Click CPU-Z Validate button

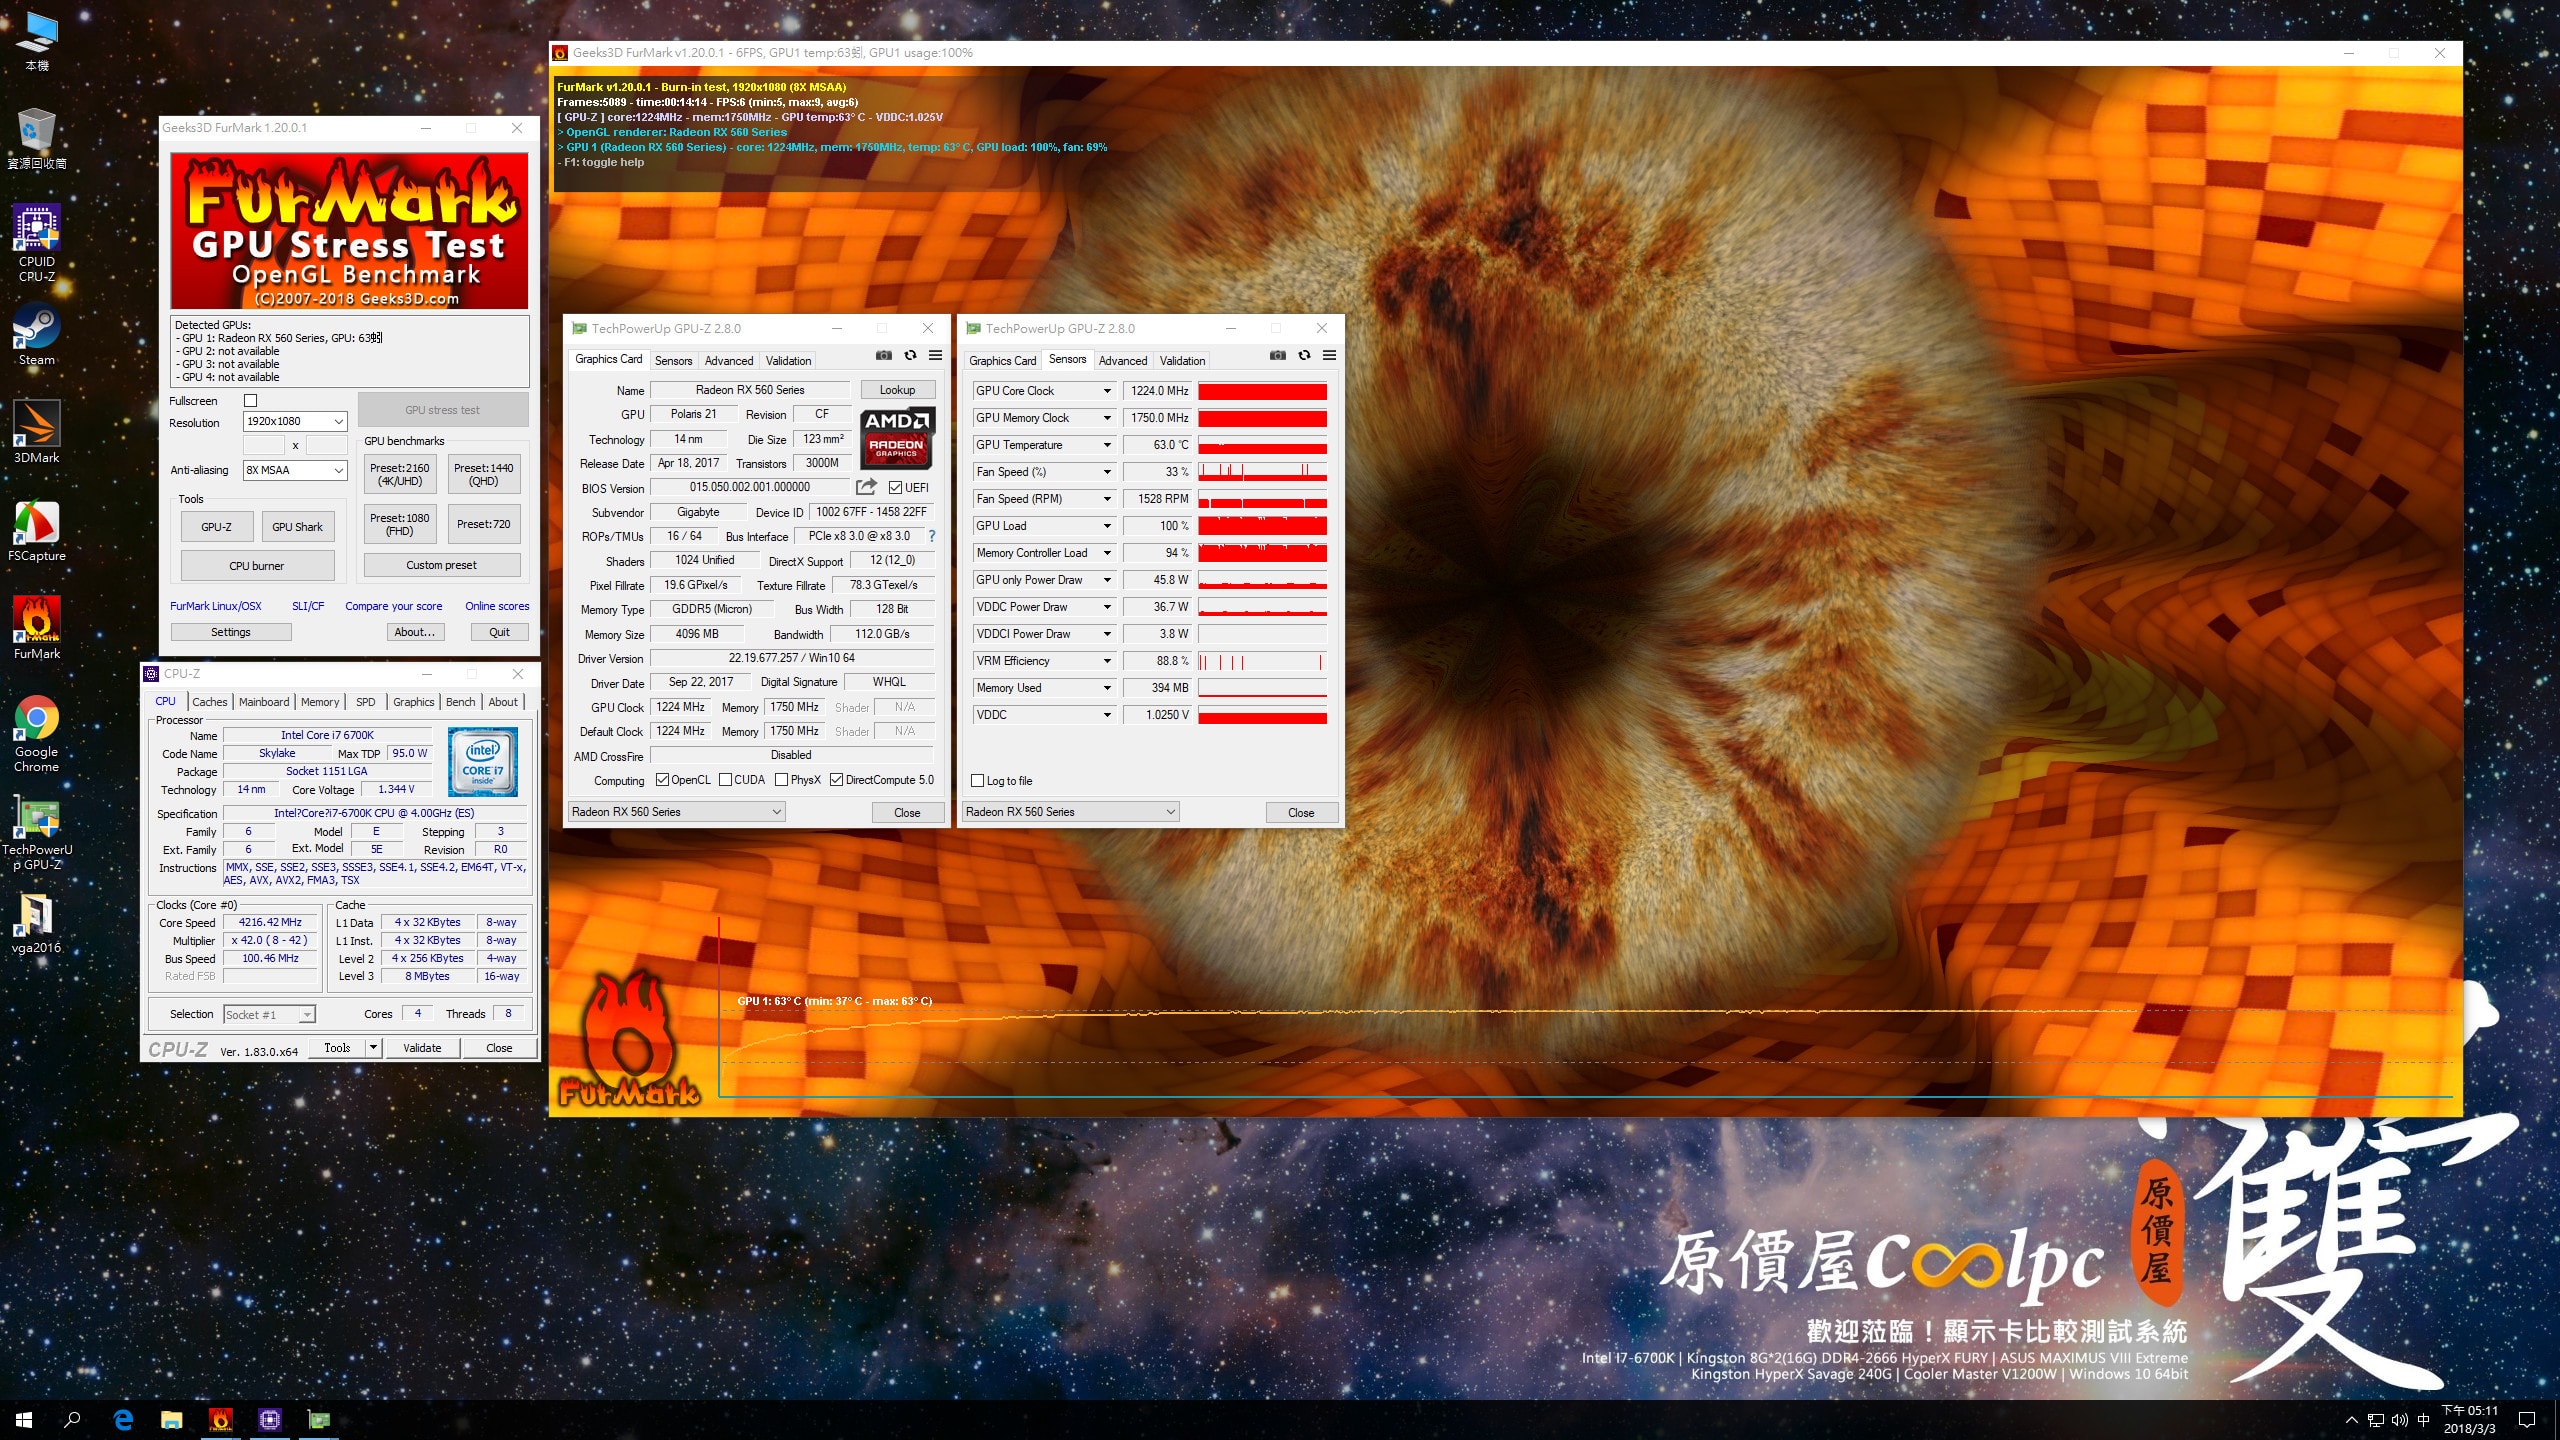click(422, 1048)
